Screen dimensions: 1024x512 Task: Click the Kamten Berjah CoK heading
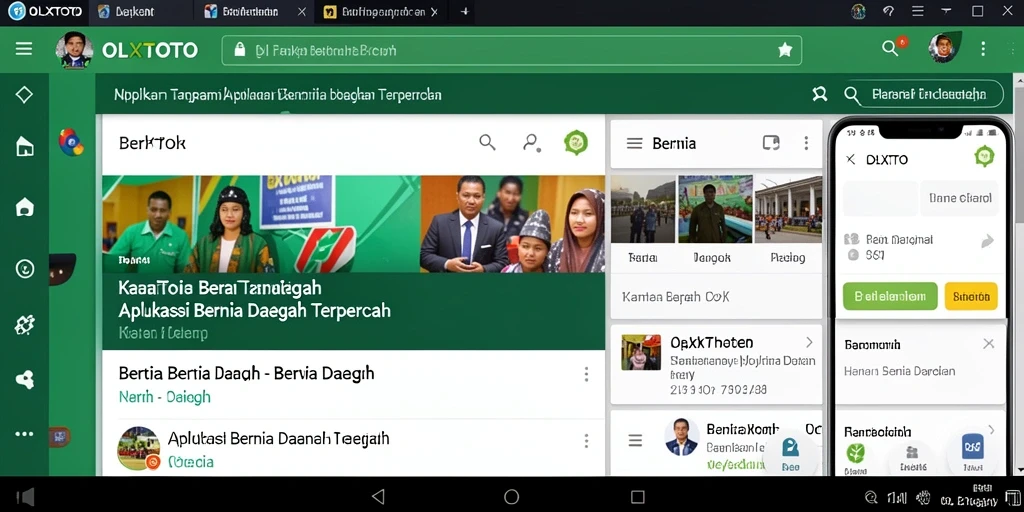coord(676,296)
